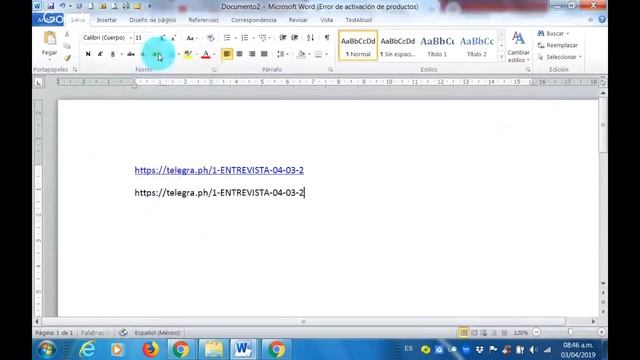The height and width of the screenshot is (360, 640).
Task: Click the line spacing icon
Action: (x=280, y=54)
